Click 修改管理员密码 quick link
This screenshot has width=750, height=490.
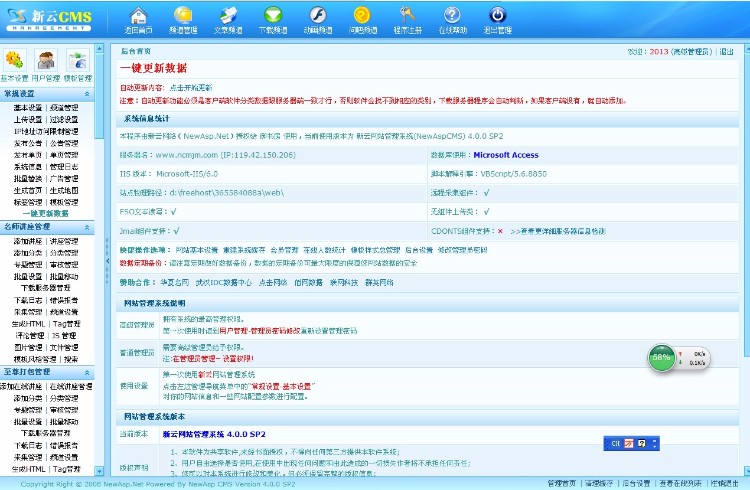coord(463,250)
